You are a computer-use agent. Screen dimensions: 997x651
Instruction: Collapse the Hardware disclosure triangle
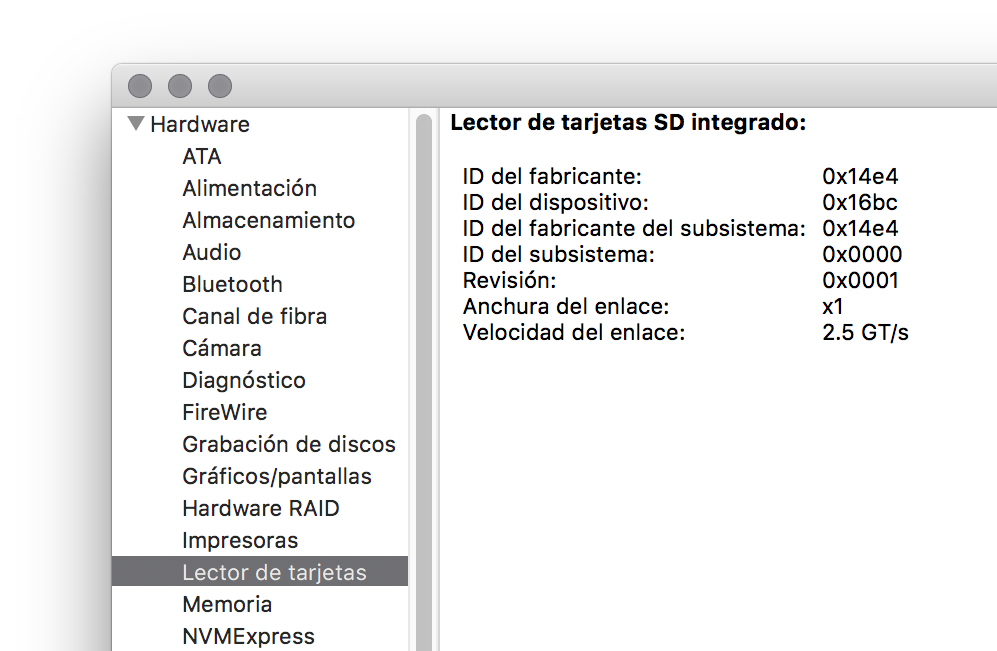[x=136, y=125]
